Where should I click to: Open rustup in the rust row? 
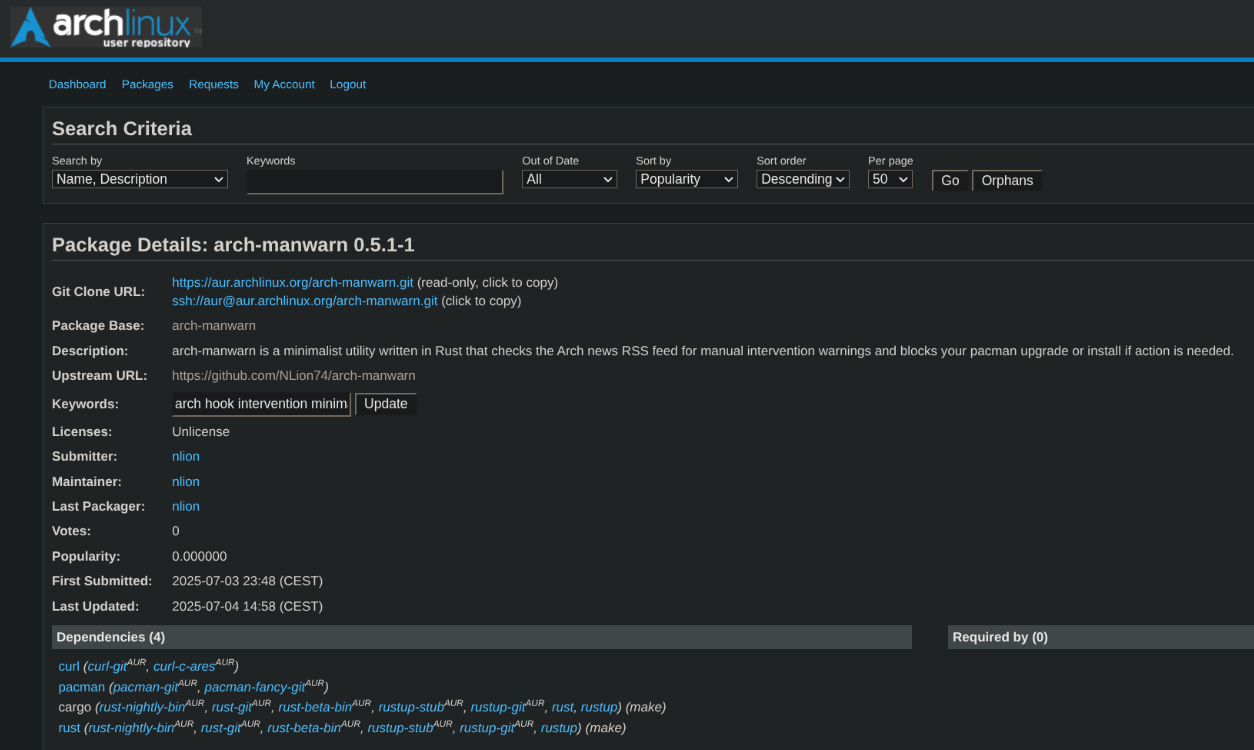[x=559, y=729]
